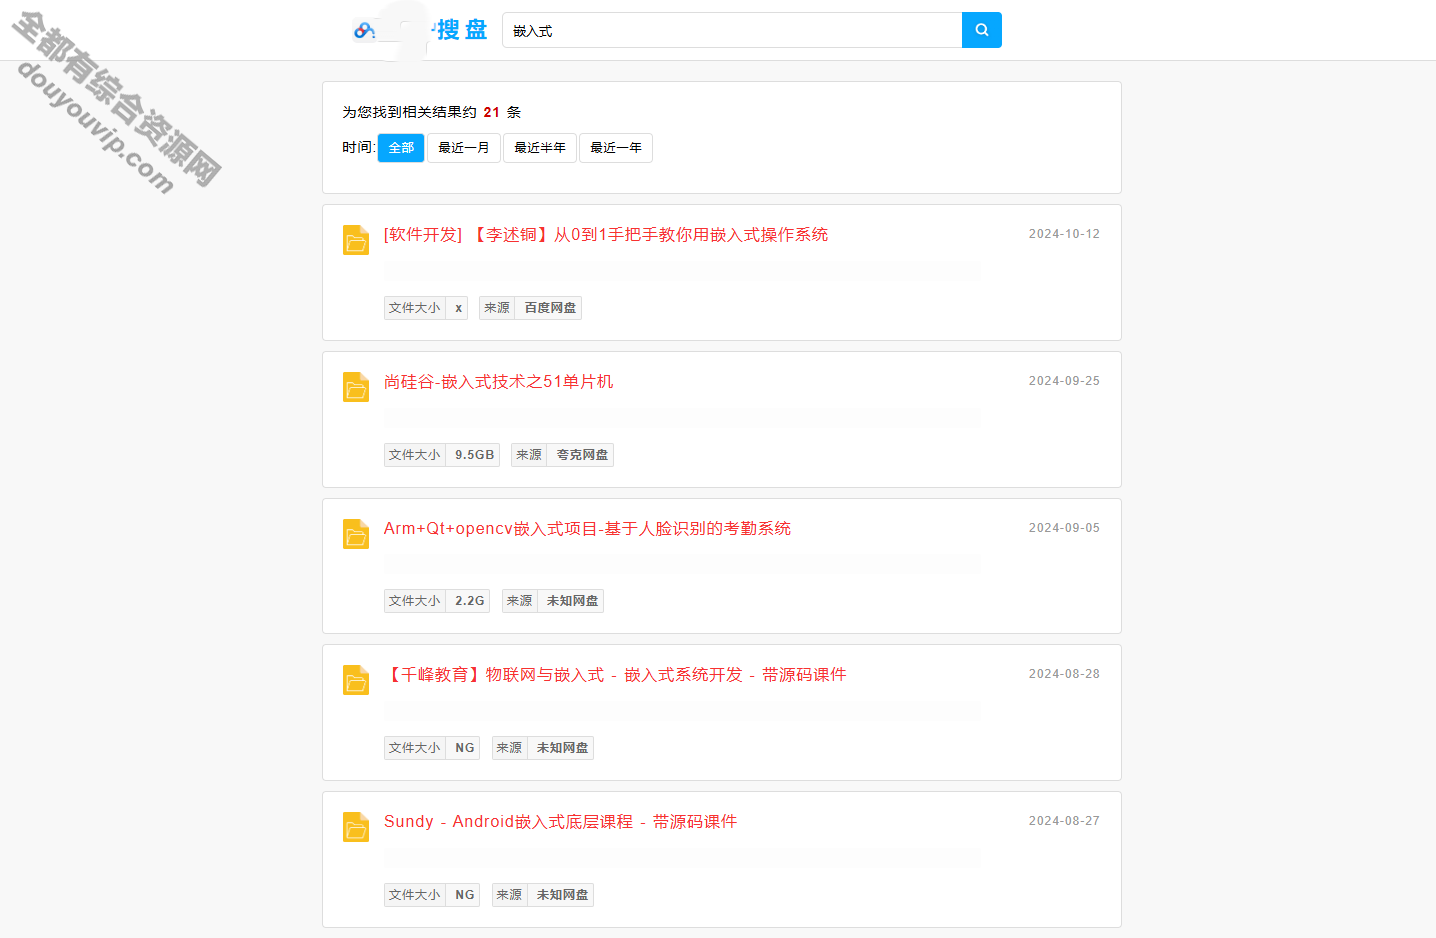Viewport: 1436px width, 938px height.
Task: Click 来源 label on 尚硅谷 result
Action: point(529,455)
